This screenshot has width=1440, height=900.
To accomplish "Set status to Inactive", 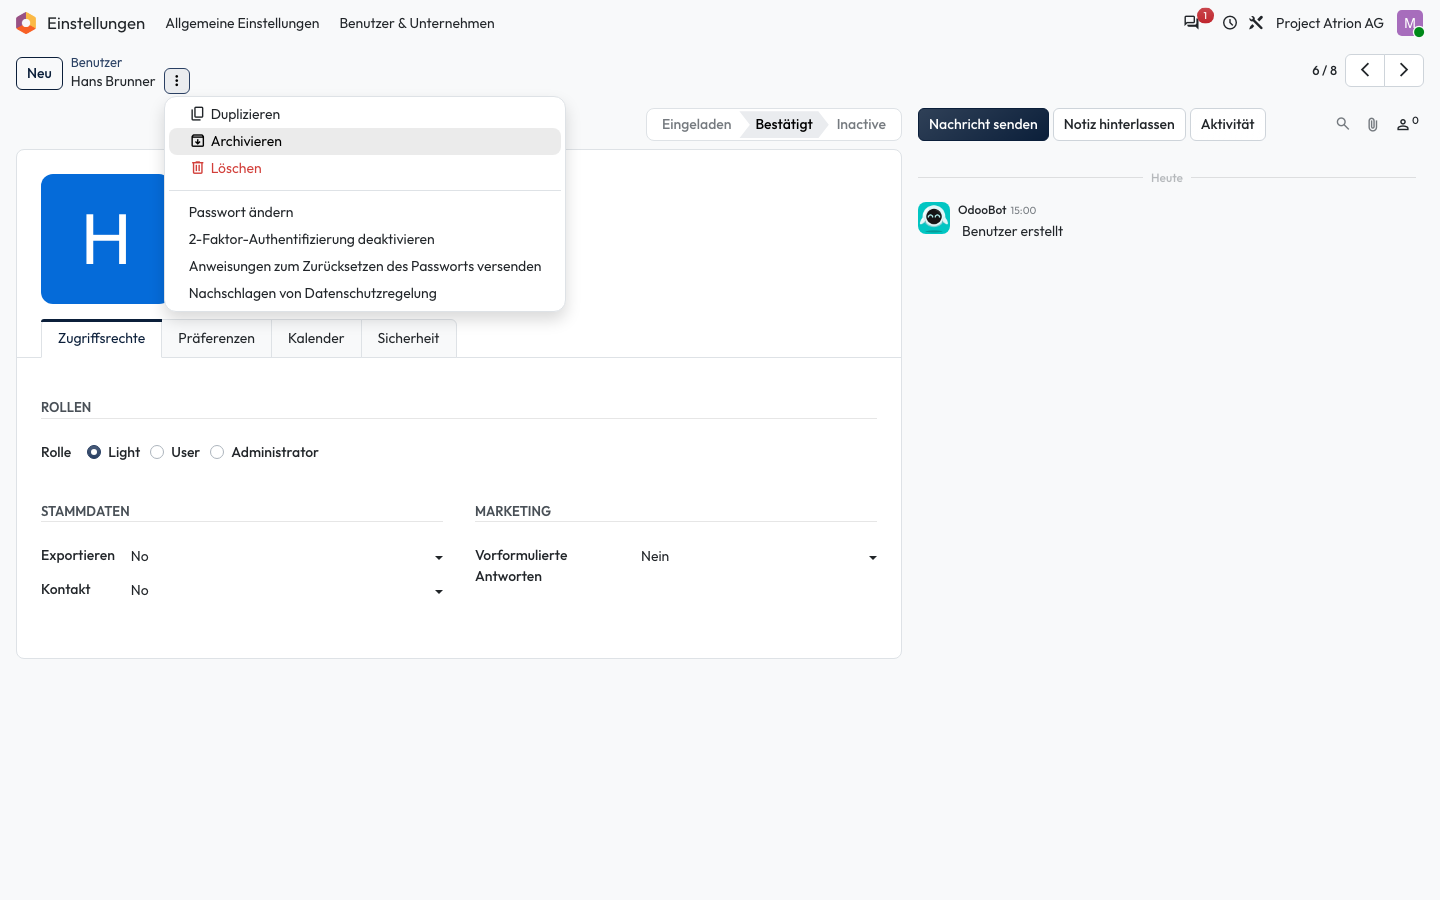I will pos(861,124).
